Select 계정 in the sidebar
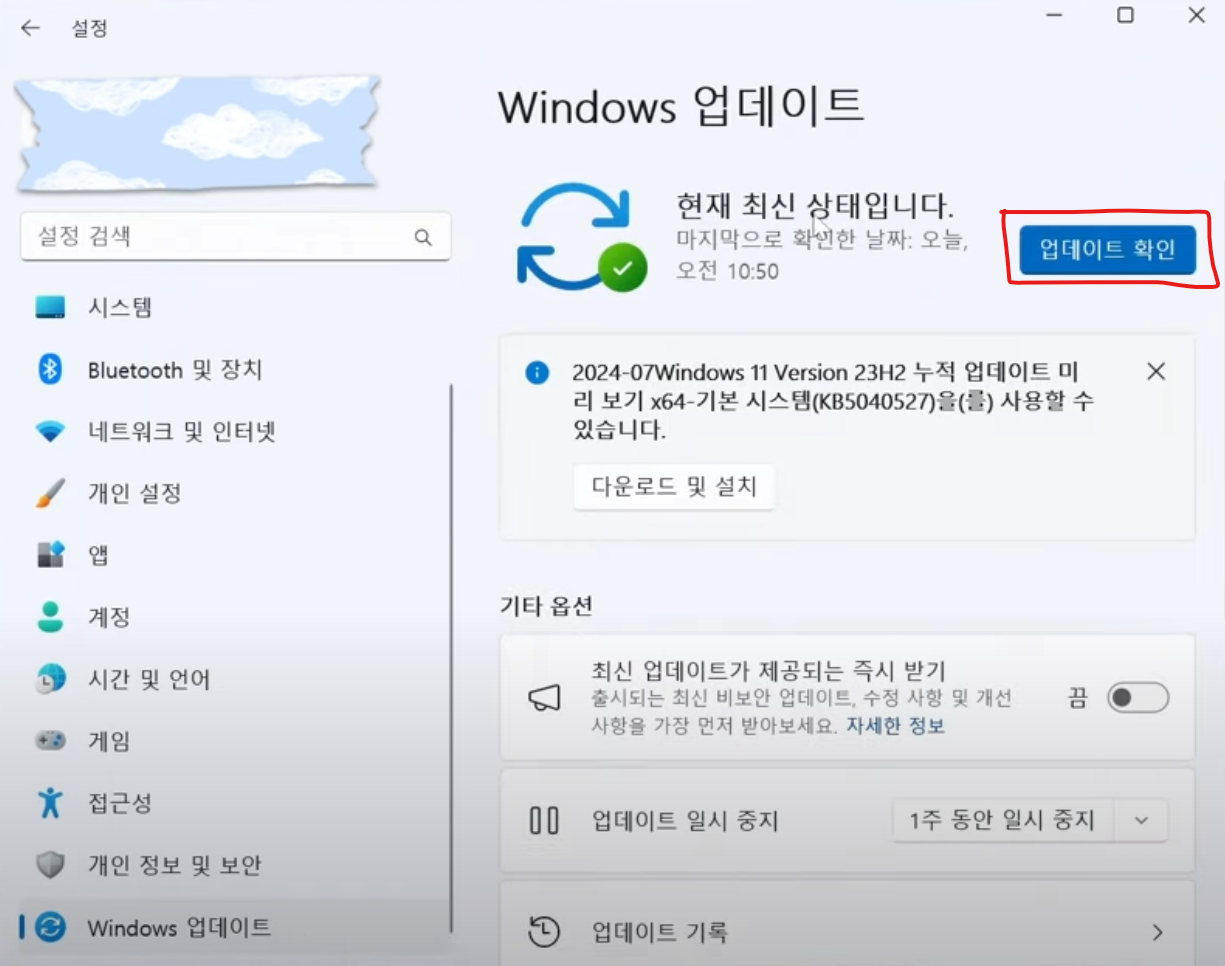1225x966 pixels. pyautogui.click(x=110, y=617)
